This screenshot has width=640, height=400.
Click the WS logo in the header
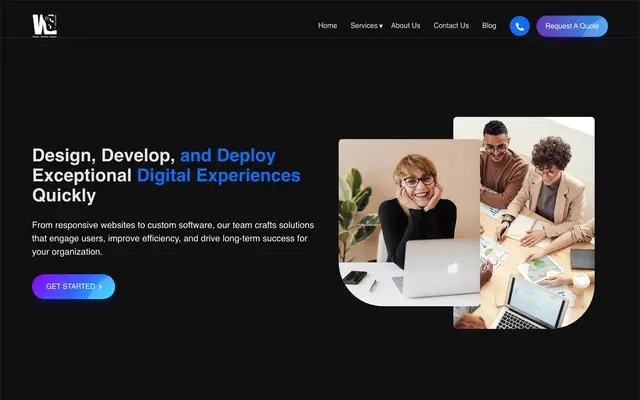45,25
